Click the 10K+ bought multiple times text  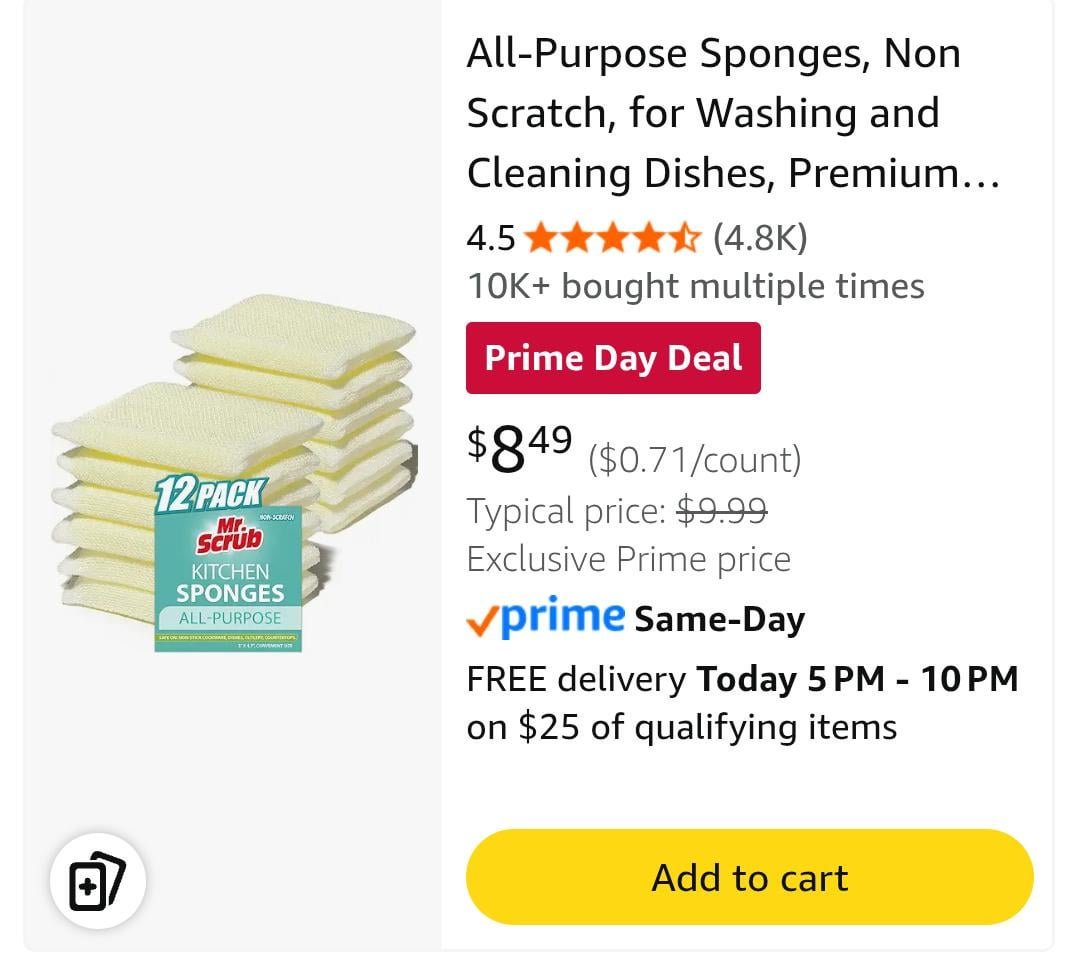coord(695,287)
